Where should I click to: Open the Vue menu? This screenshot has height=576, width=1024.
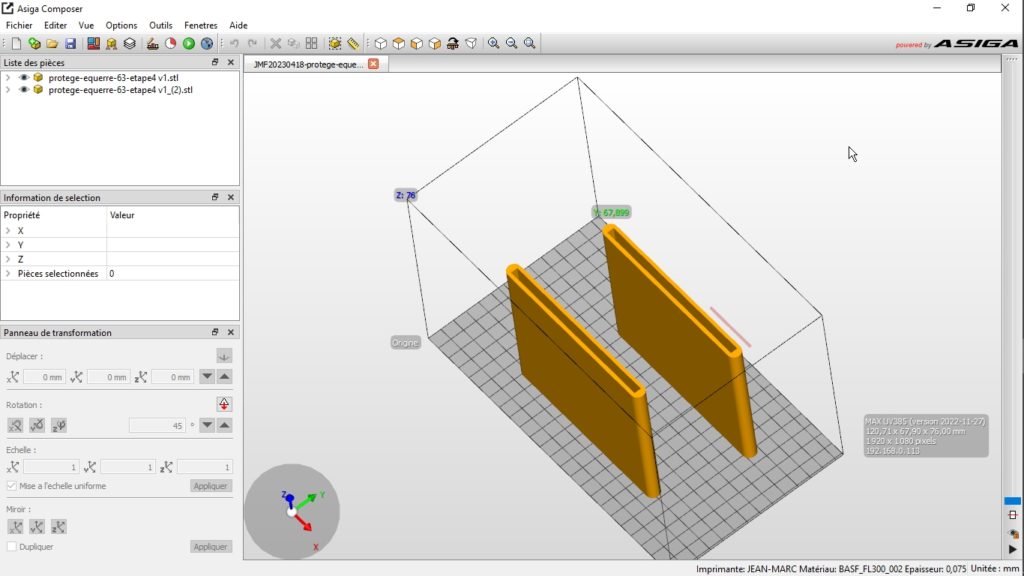pyautogui.click(x=86, y=25)
